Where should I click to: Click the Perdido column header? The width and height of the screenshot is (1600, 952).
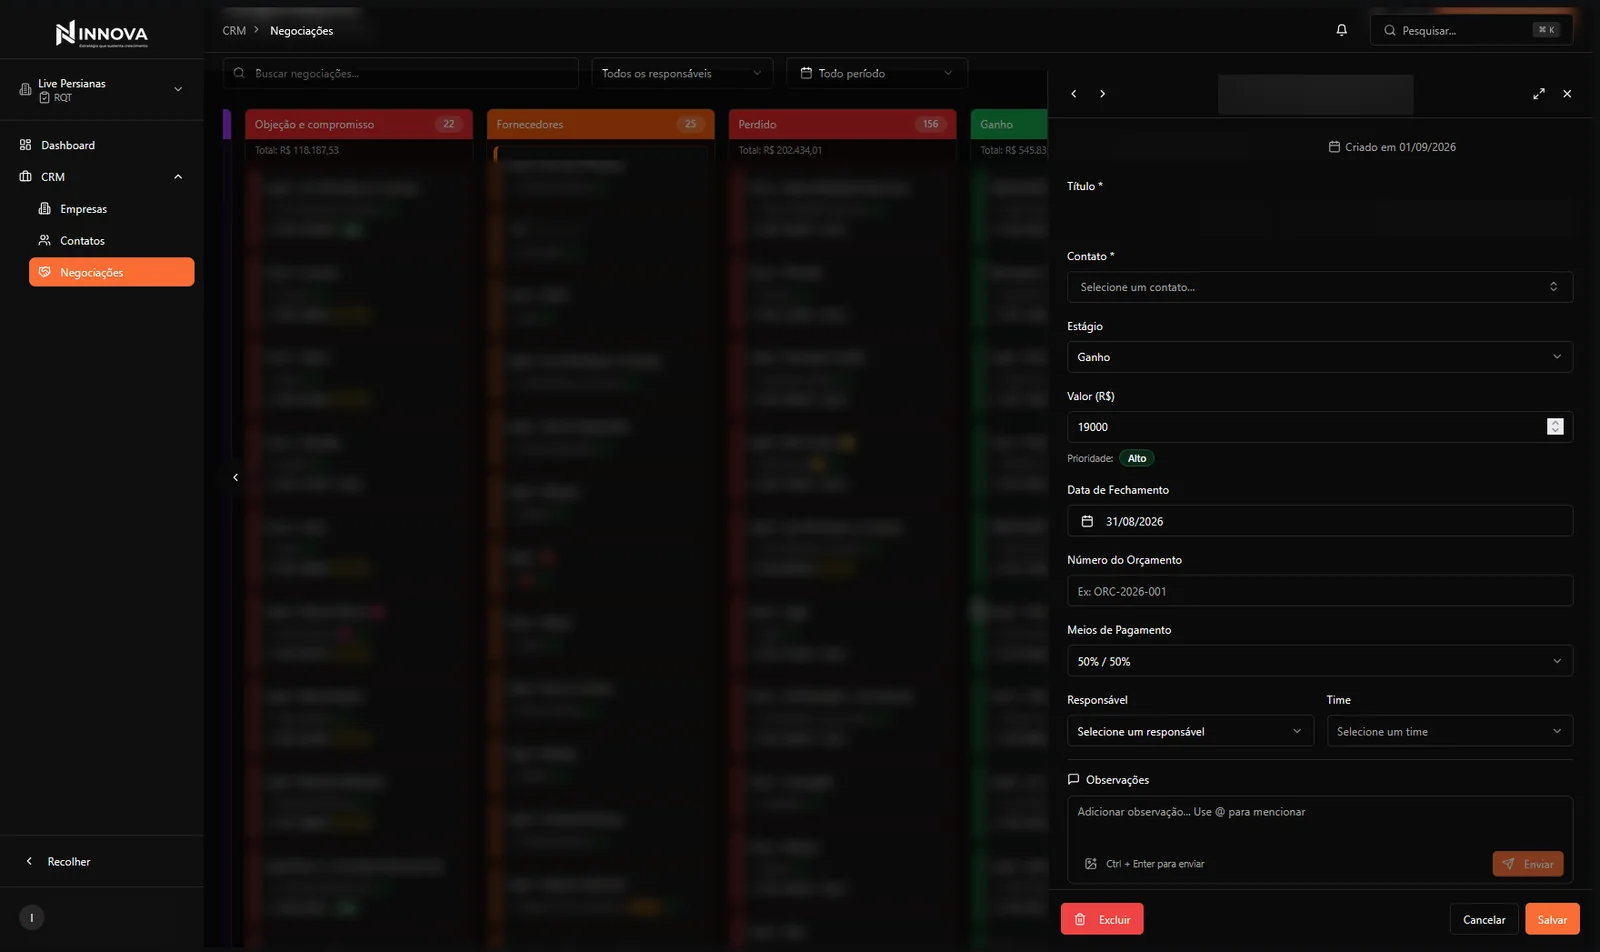point(842,124)
